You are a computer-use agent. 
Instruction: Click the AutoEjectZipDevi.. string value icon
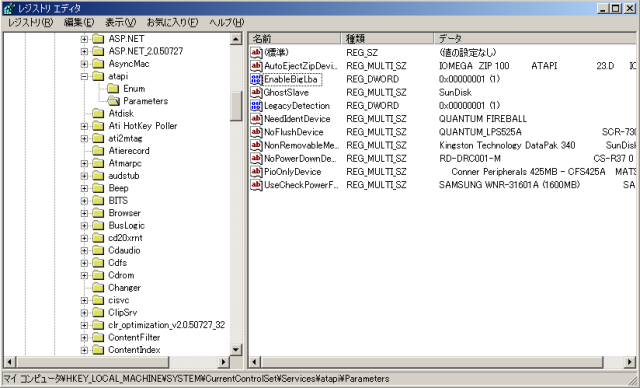(x=256, y=66)
